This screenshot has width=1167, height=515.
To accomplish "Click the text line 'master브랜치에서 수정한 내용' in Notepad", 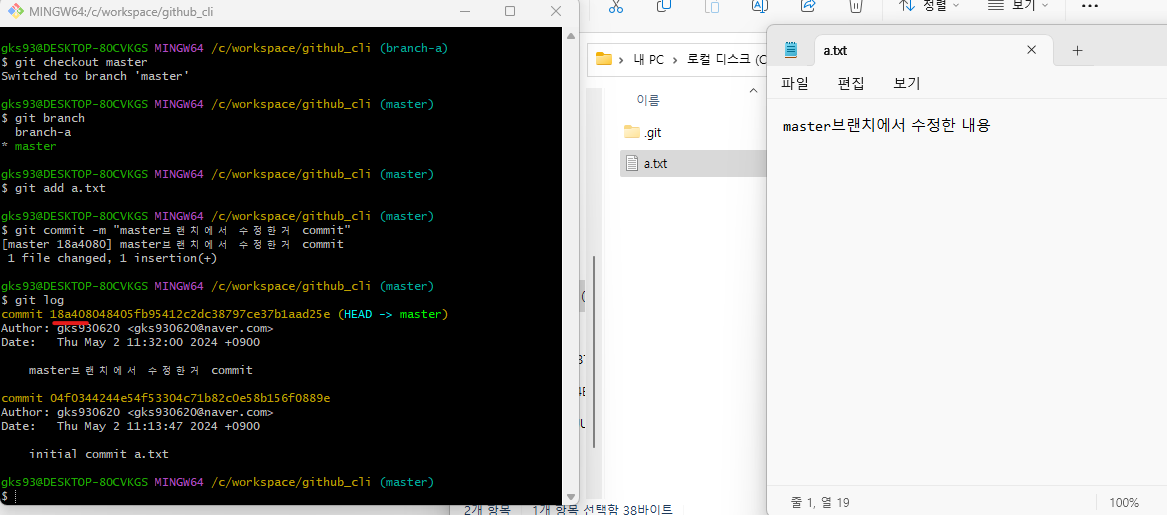I will (886, 126).
